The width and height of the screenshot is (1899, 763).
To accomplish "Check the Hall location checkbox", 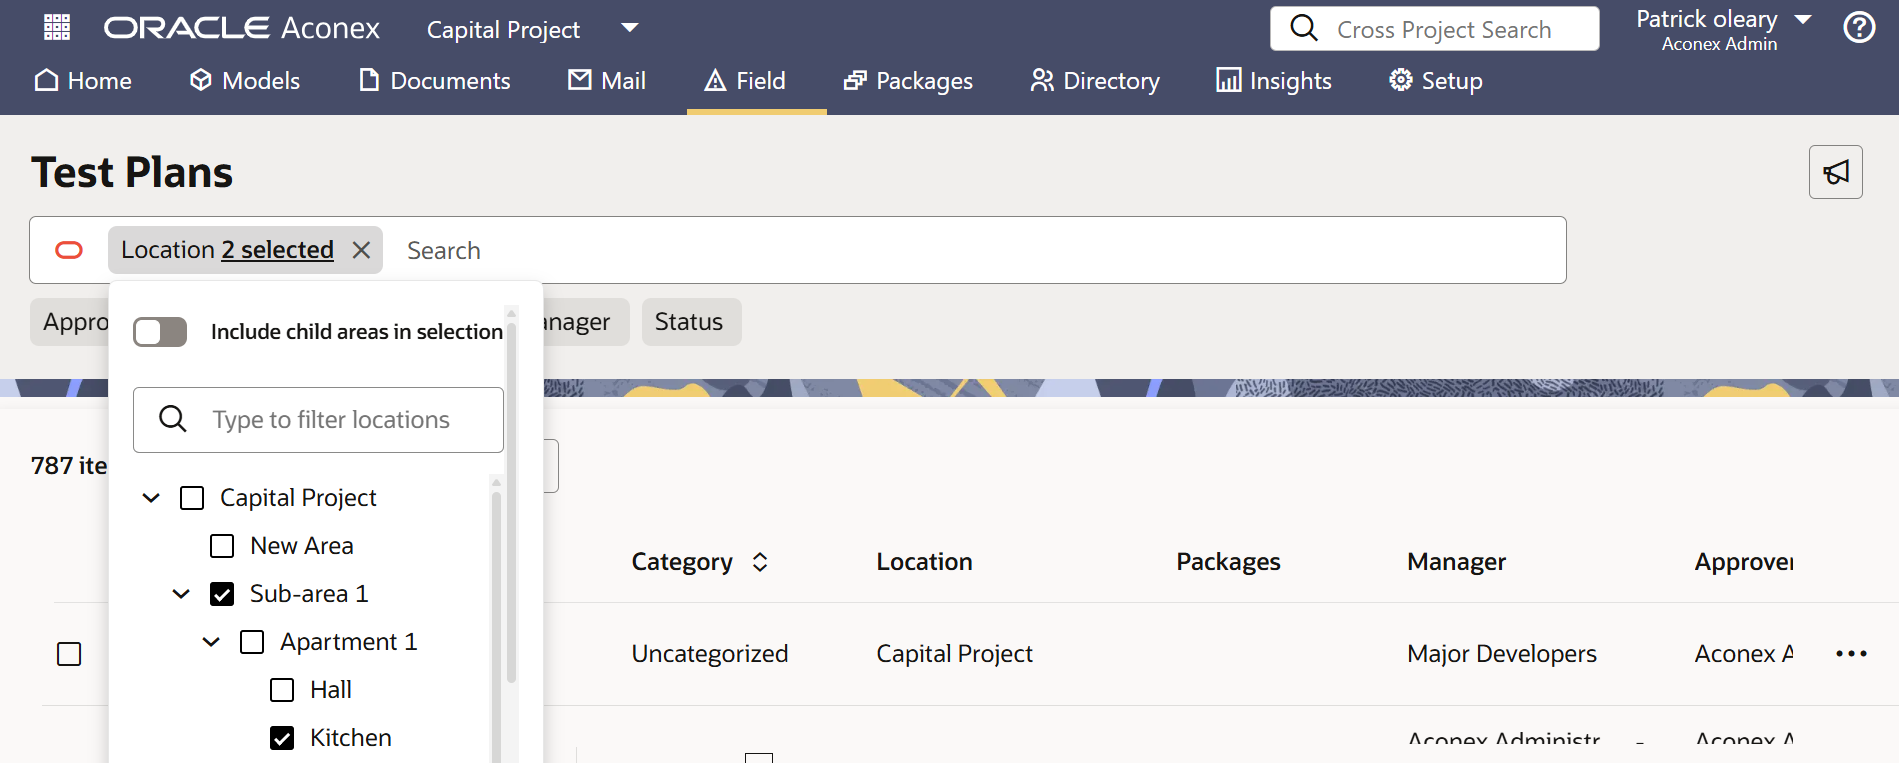I will point(282,690).
